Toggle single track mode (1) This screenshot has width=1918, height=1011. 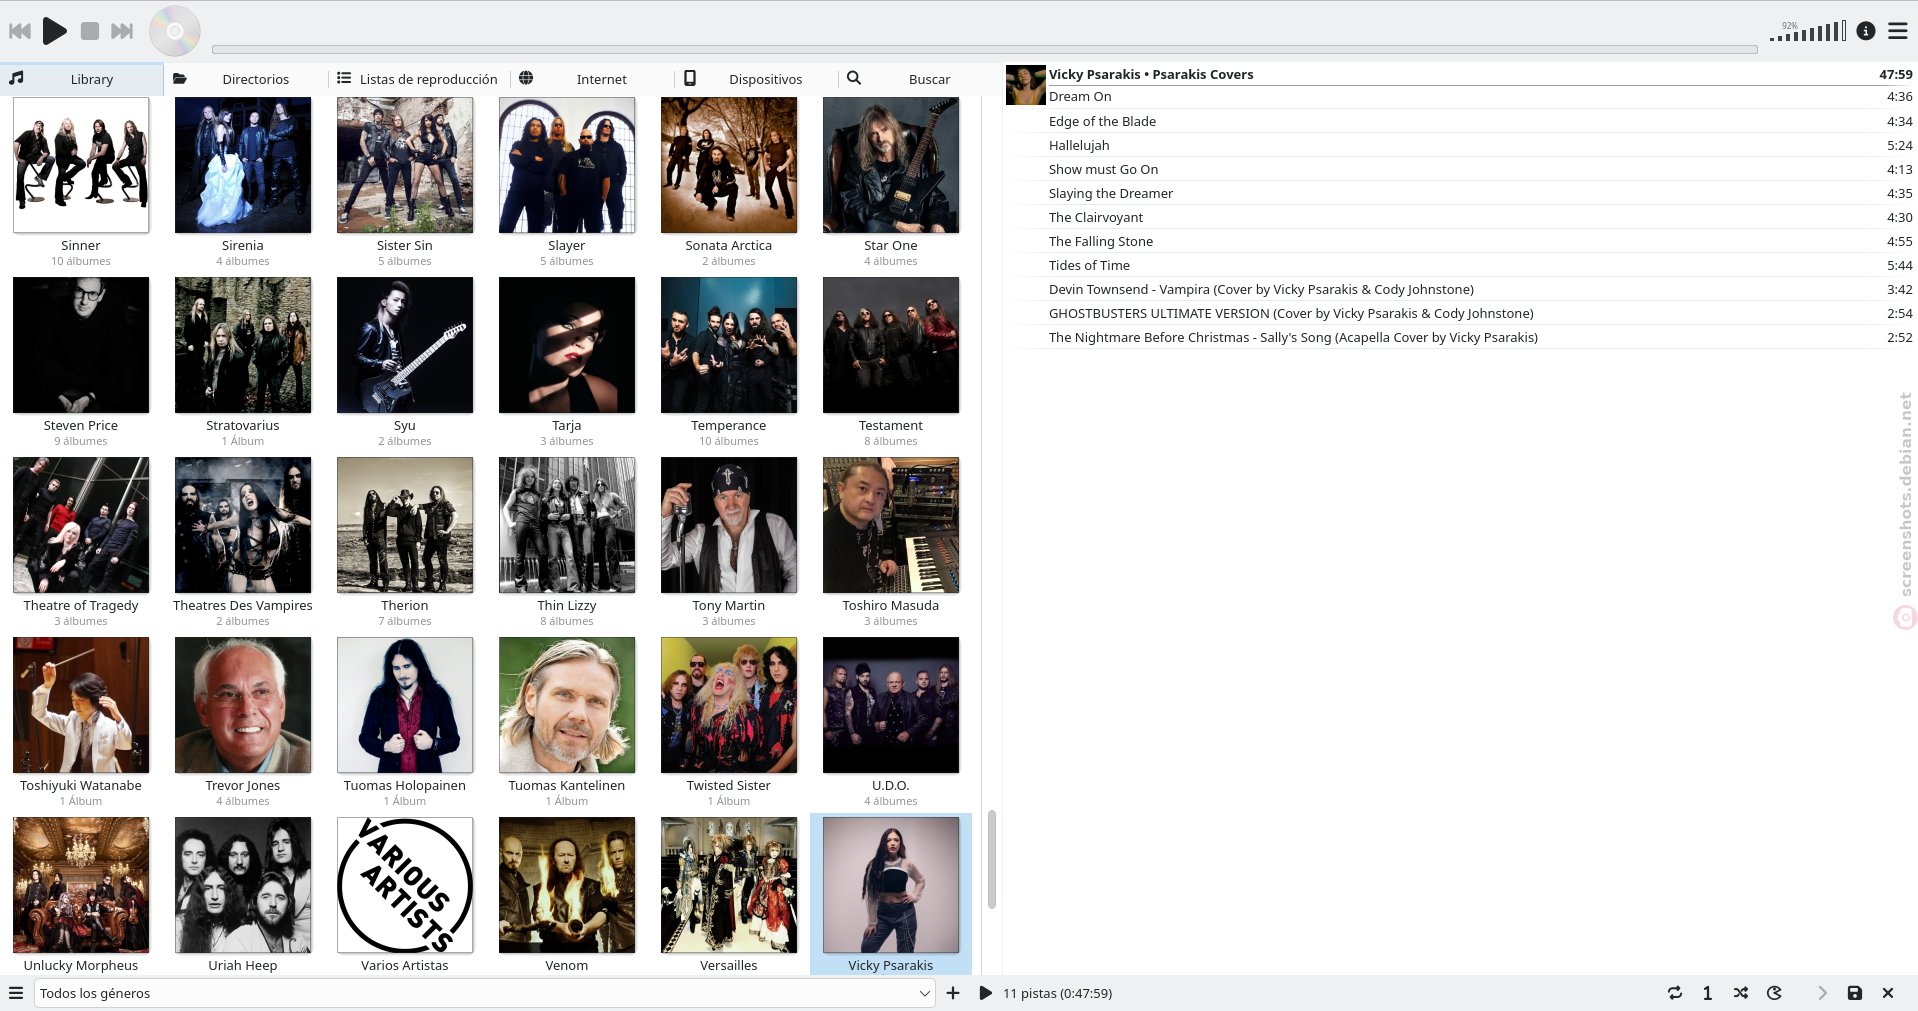(x=1707, y=993)
